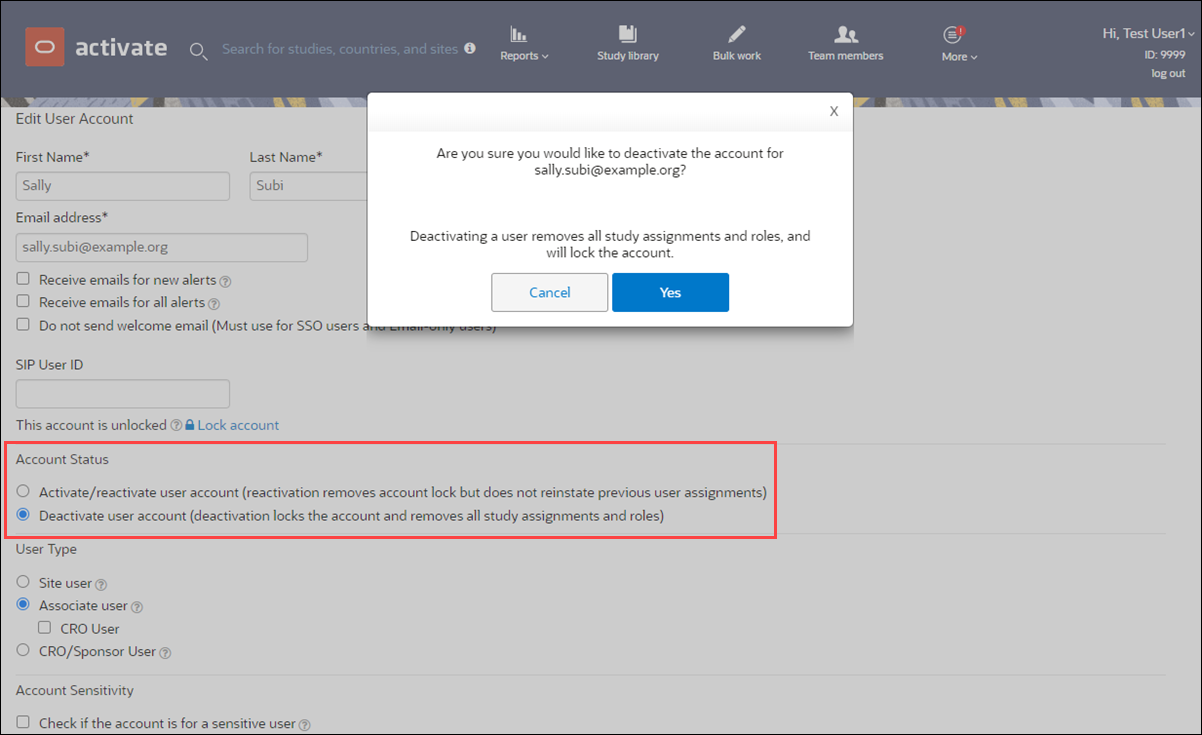Click help icon beside new alerts
Image resolution: width=1202 pixels, height=735 pixels.
tap(225, 281)
